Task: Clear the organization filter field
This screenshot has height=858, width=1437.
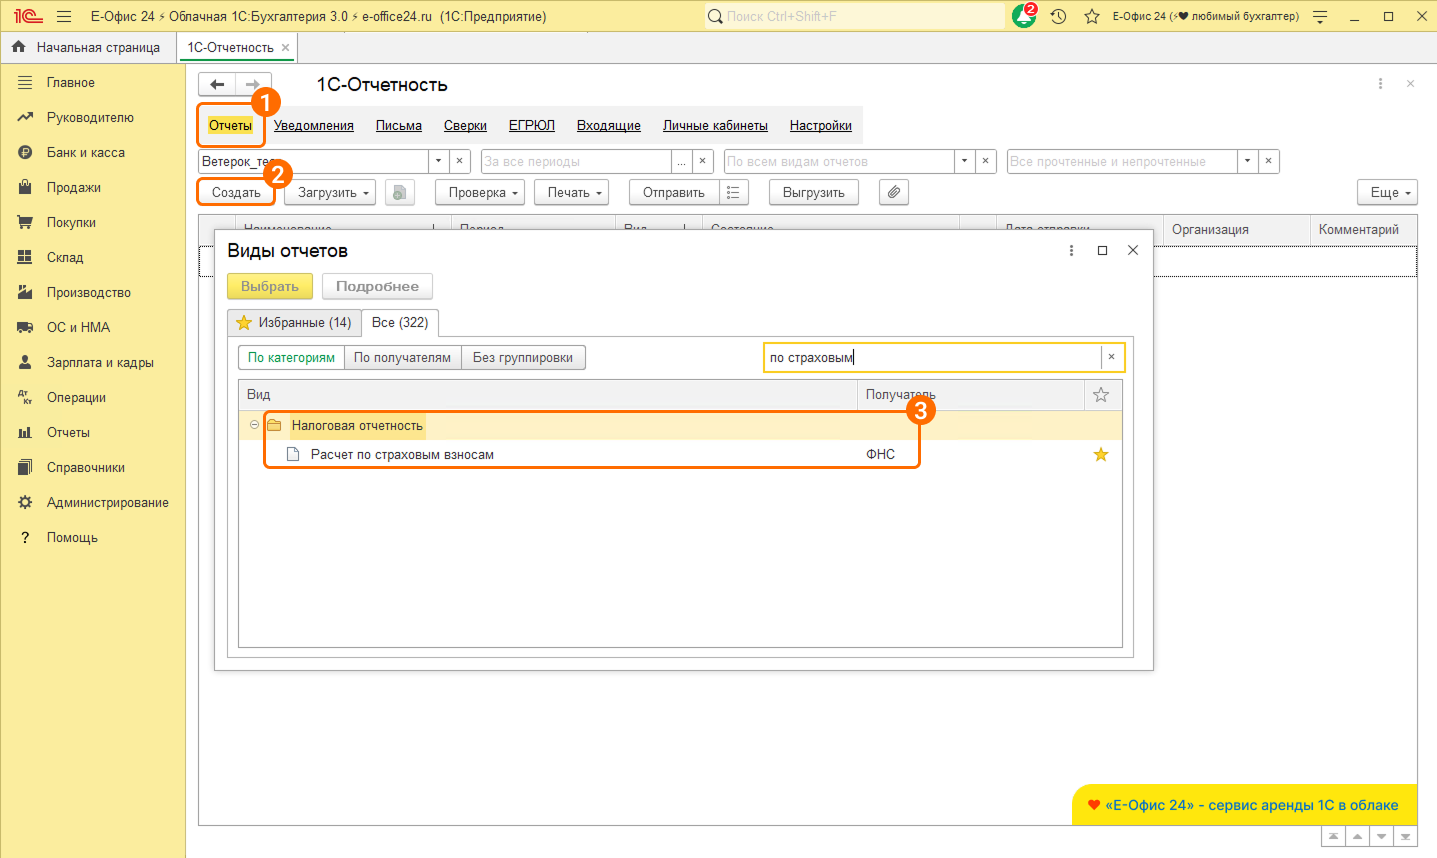Action: pos(460,161)
